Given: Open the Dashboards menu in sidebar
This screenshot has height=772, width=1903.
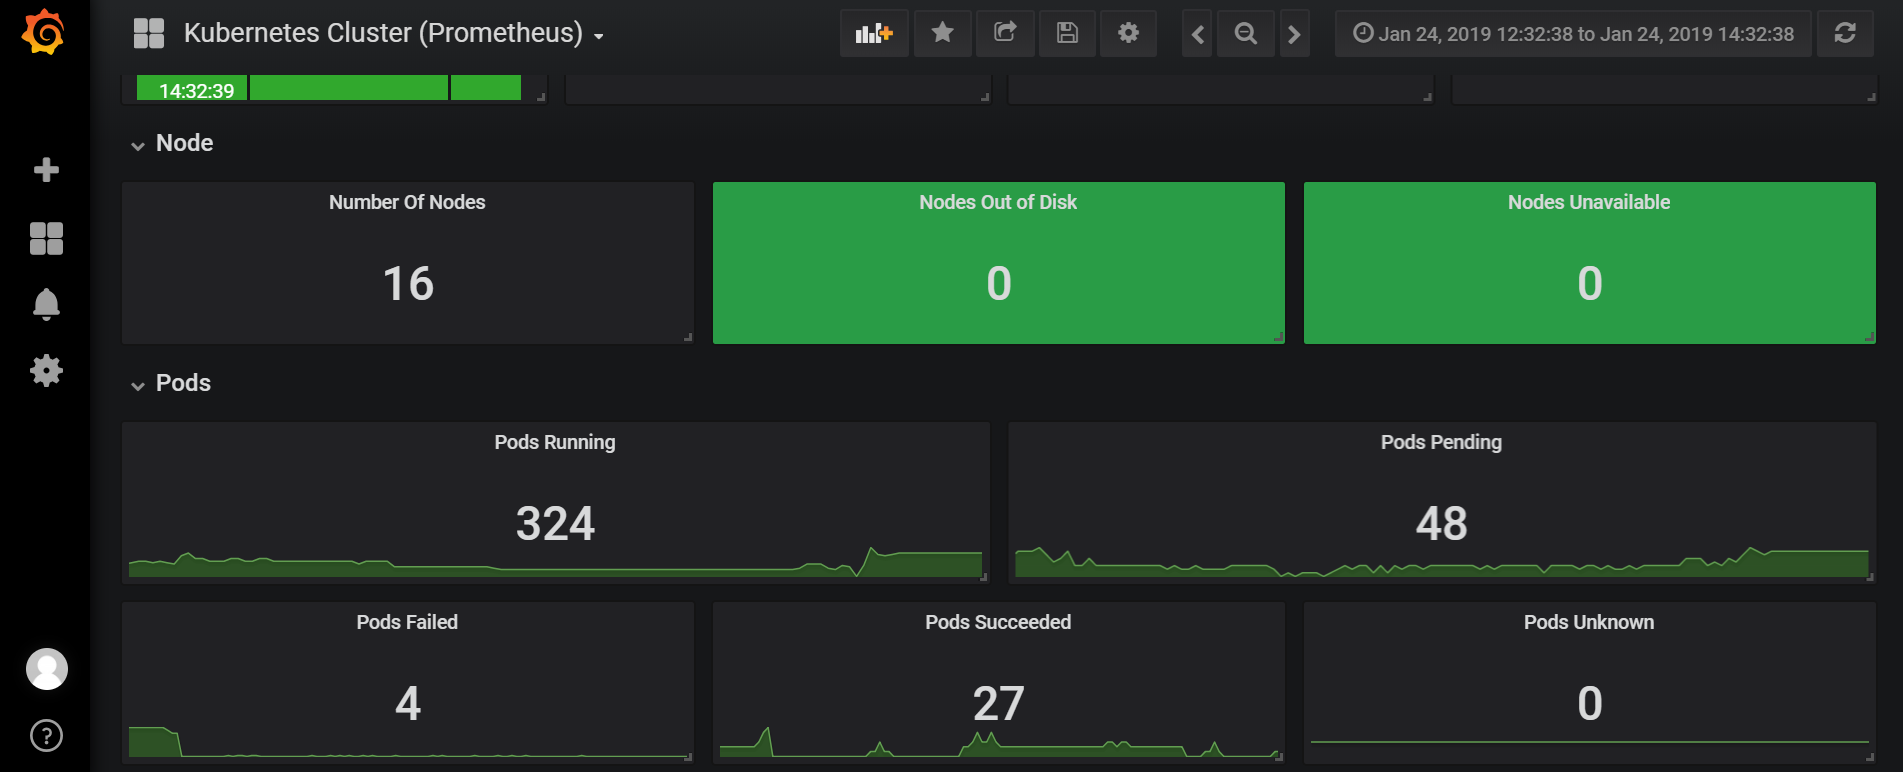Looking at the screenshot, I should pos(46,239).
